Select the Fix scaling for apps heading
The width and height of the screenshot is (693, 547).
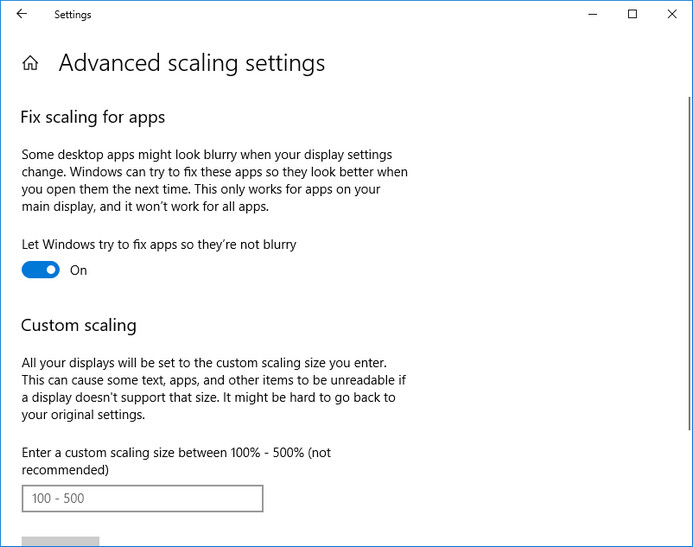pyautogui.click(x=93, y=118)
